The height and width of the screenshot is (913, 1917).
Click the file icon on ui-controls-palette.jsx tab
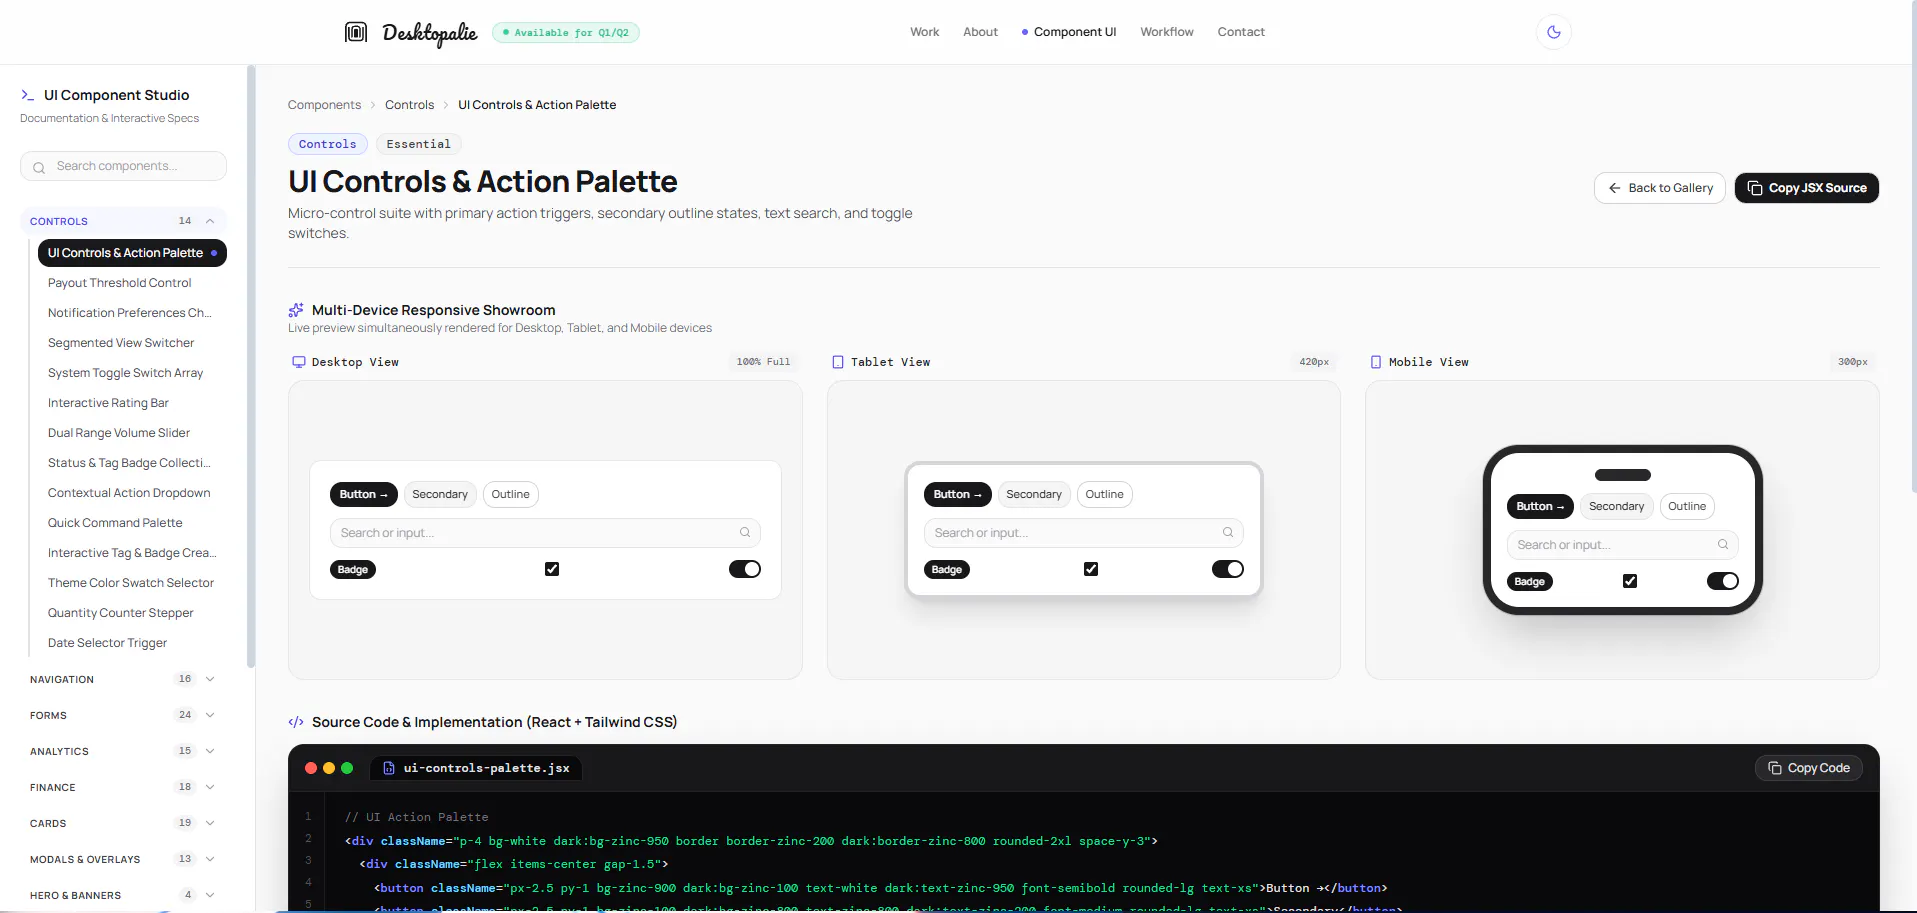point(389,768)
